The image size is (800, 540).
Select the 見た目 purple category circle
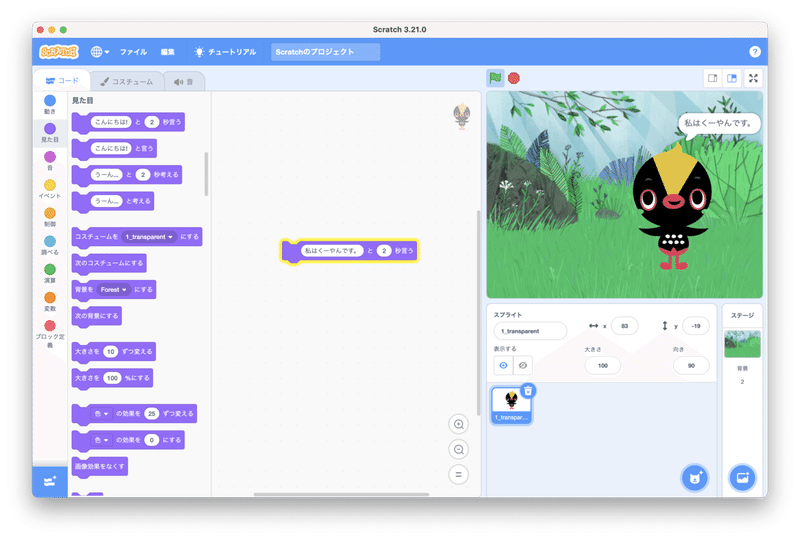pos(50,129)
